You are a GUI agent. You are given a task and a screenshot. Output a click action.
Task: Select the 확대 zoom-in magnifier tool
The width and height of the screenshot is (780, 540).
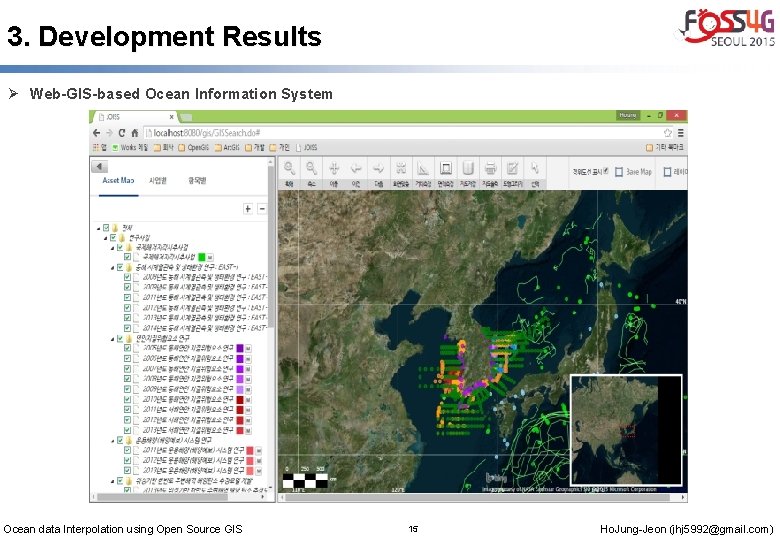(289, 173)
